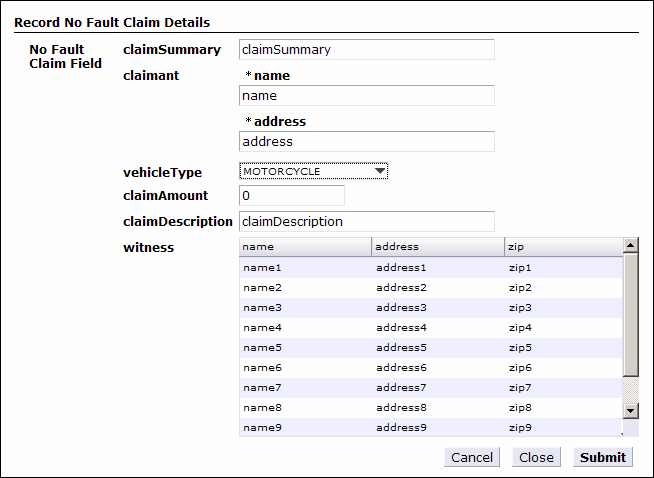Select the name1 witness row
This screenshot has width=654, height=478.
click(431, 268)
